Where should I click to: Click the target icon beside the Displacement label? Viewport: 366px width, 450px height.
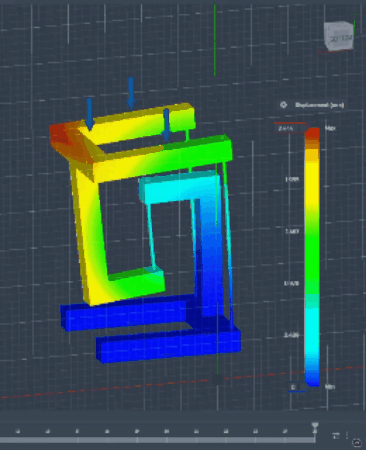click(283, 105)
